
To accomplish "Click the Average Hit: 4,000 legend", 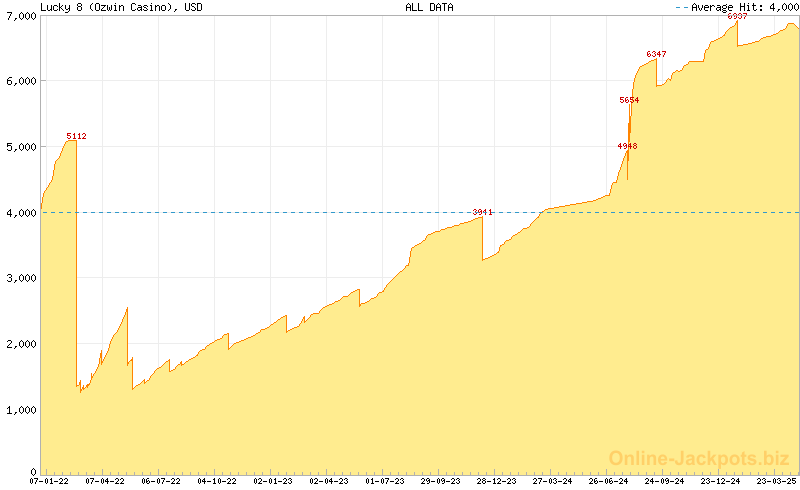I will coord(740,7).
